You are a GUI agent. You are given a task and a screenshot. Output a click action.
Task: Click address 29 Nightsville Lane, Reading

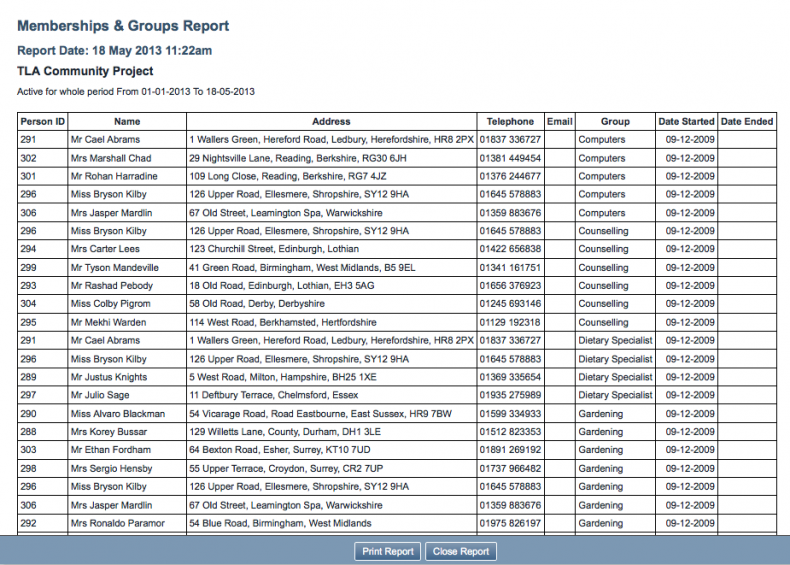(x=298, y=158)
